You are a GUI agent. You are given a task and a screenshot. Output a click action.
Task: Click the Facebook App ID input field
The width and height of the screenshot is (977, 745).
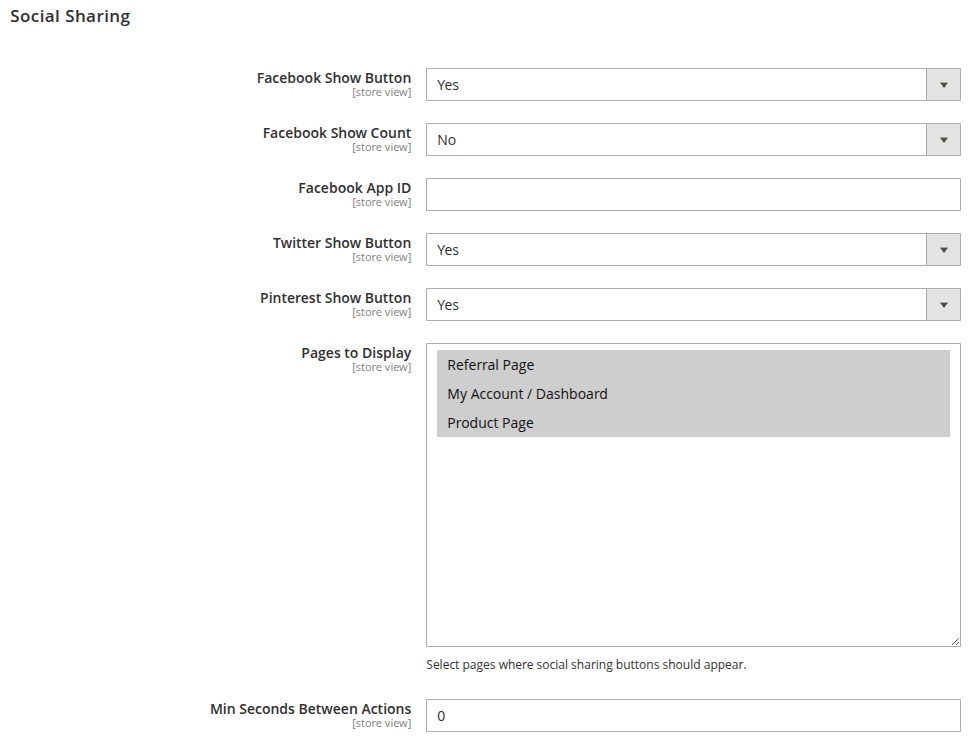coord(693,194)
